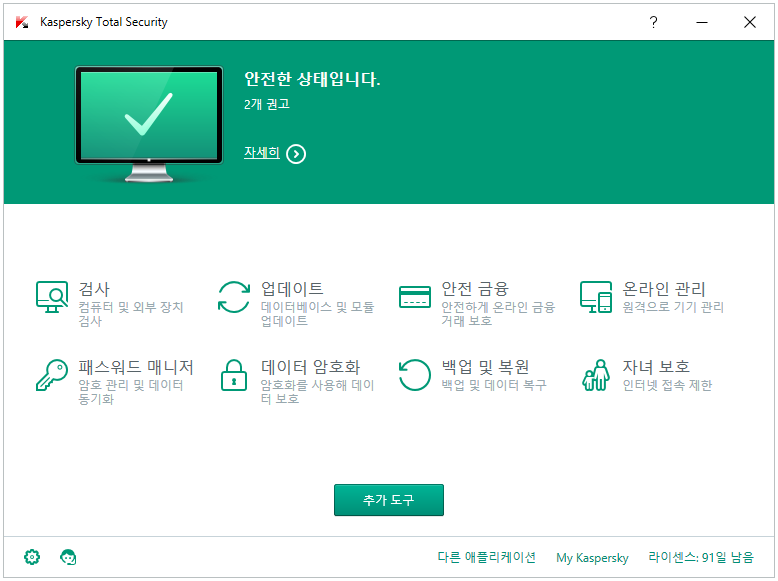Open help with the question mark
Viewport: 778px width, 581px height.
point(653,22)
